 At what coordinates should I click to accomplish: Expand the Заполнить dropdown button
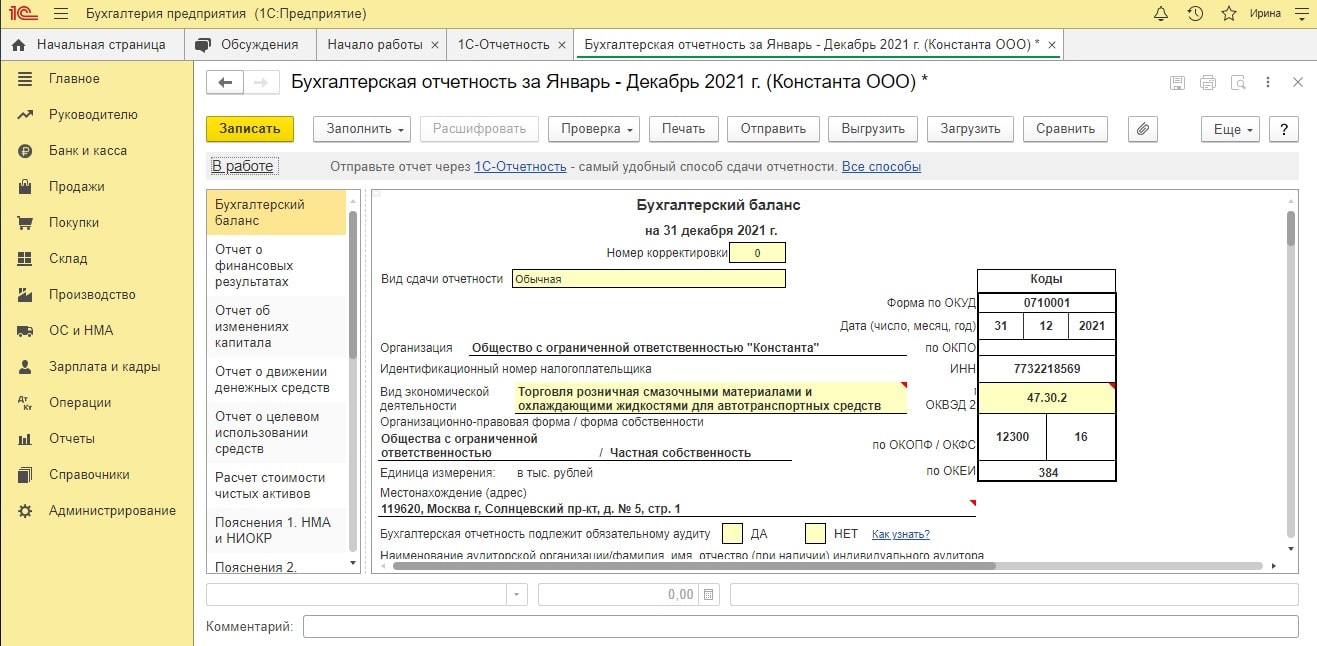(362, 129)
